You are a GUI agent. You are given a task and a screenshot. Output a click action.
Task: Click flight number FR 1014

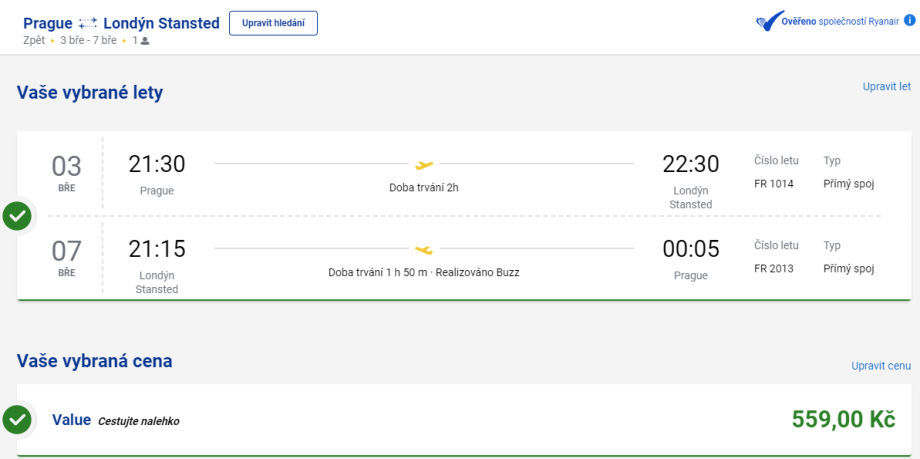tap(773, 183)
